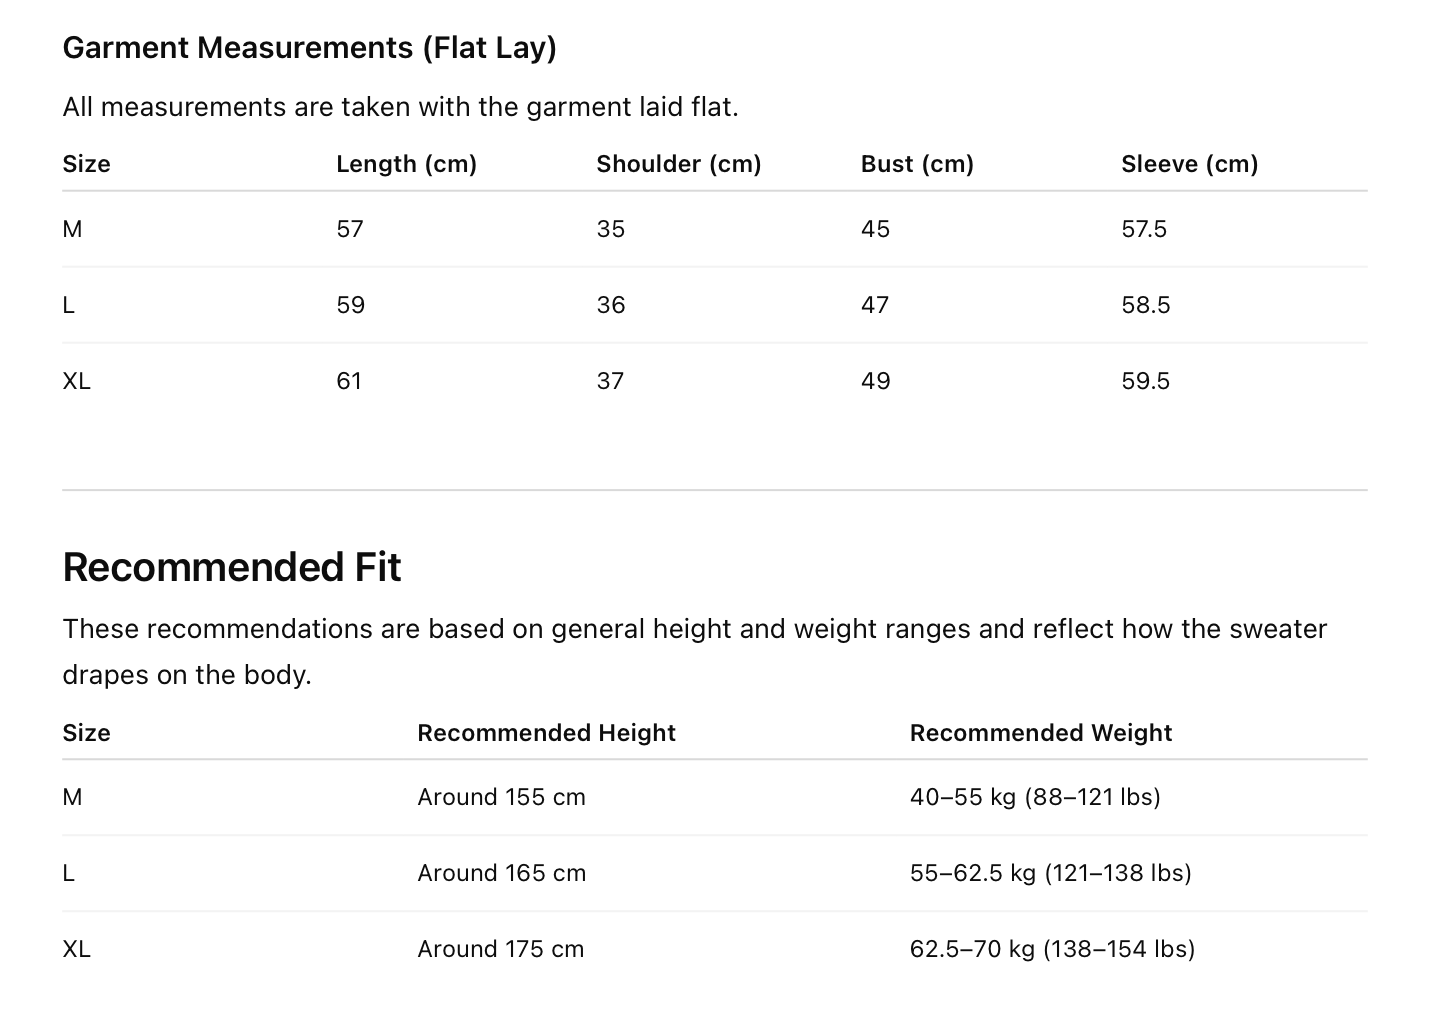Viewport: 1456px width, 1012px height.
Task: Select size M in measurements table
Action: click(x=72, y=229)
